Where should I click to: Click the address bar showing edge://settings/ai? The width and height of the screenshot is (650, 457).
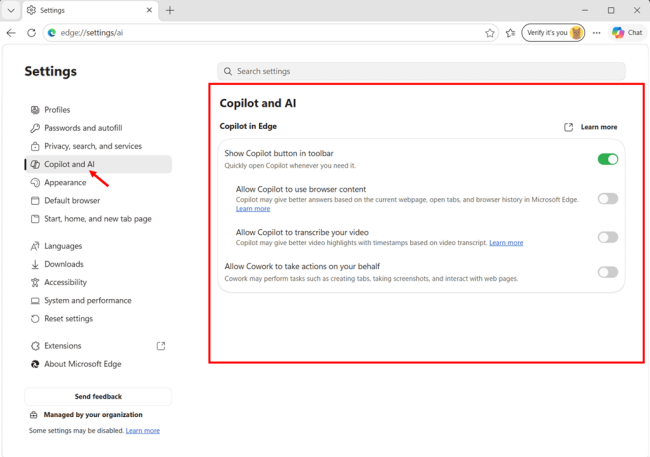pyautogui.click(x=270, y=33)
